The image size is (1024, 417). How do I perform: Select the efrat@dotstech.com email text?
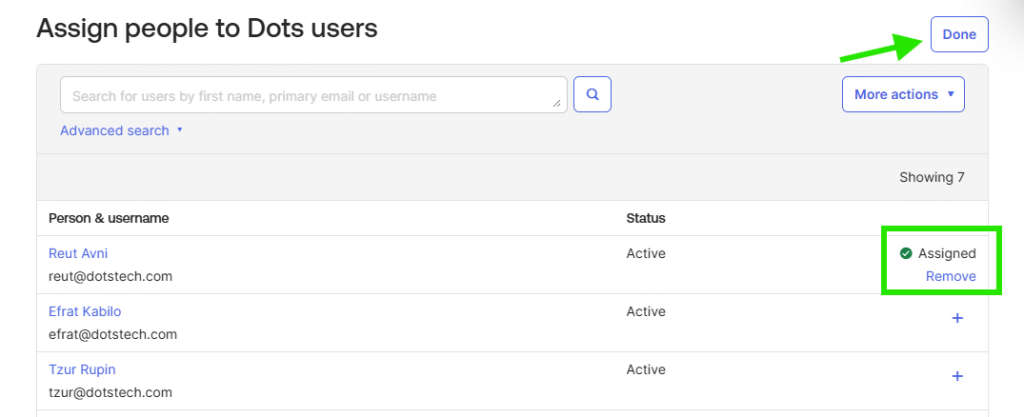(112, 335)
